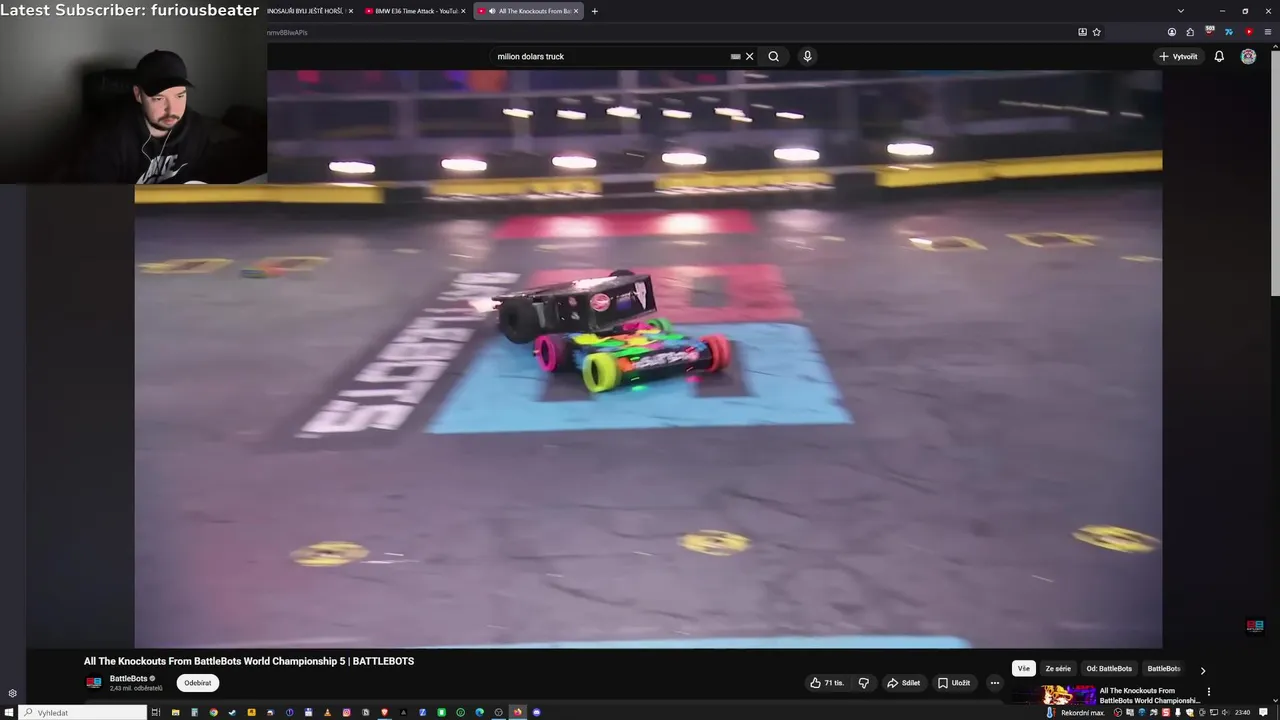Focus the Vyhledat taskbar search box

coord(83,712)
